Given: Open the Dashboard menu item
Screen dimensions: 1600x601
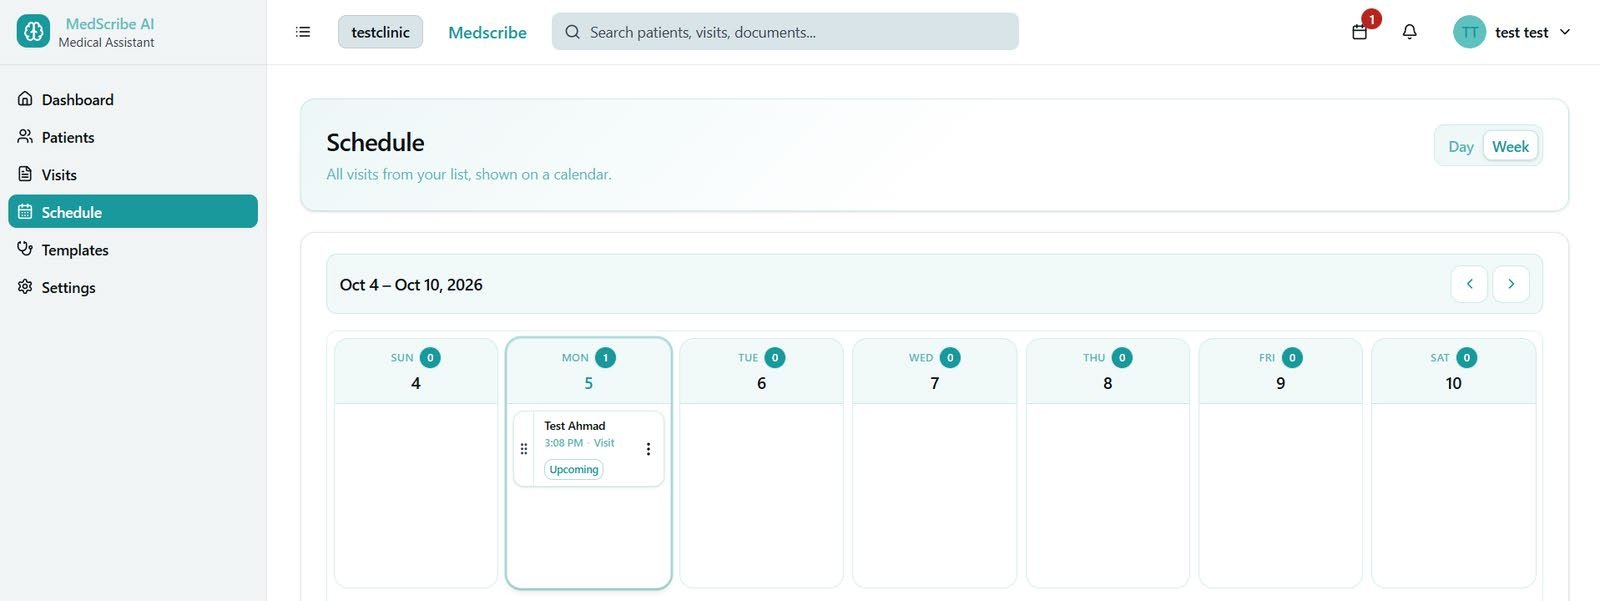Looking at the screenshot, I should pyautogui.click(x=133, y=99).
